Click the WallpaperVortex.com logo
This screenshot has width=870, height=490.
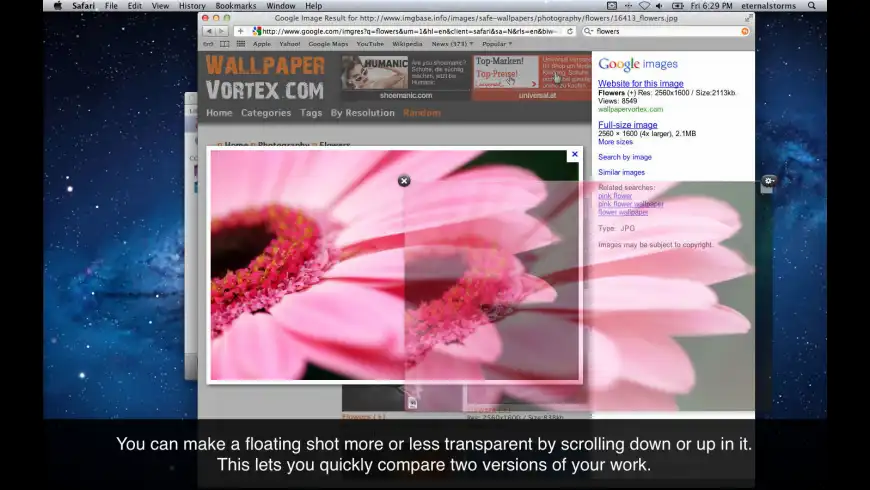265,78
